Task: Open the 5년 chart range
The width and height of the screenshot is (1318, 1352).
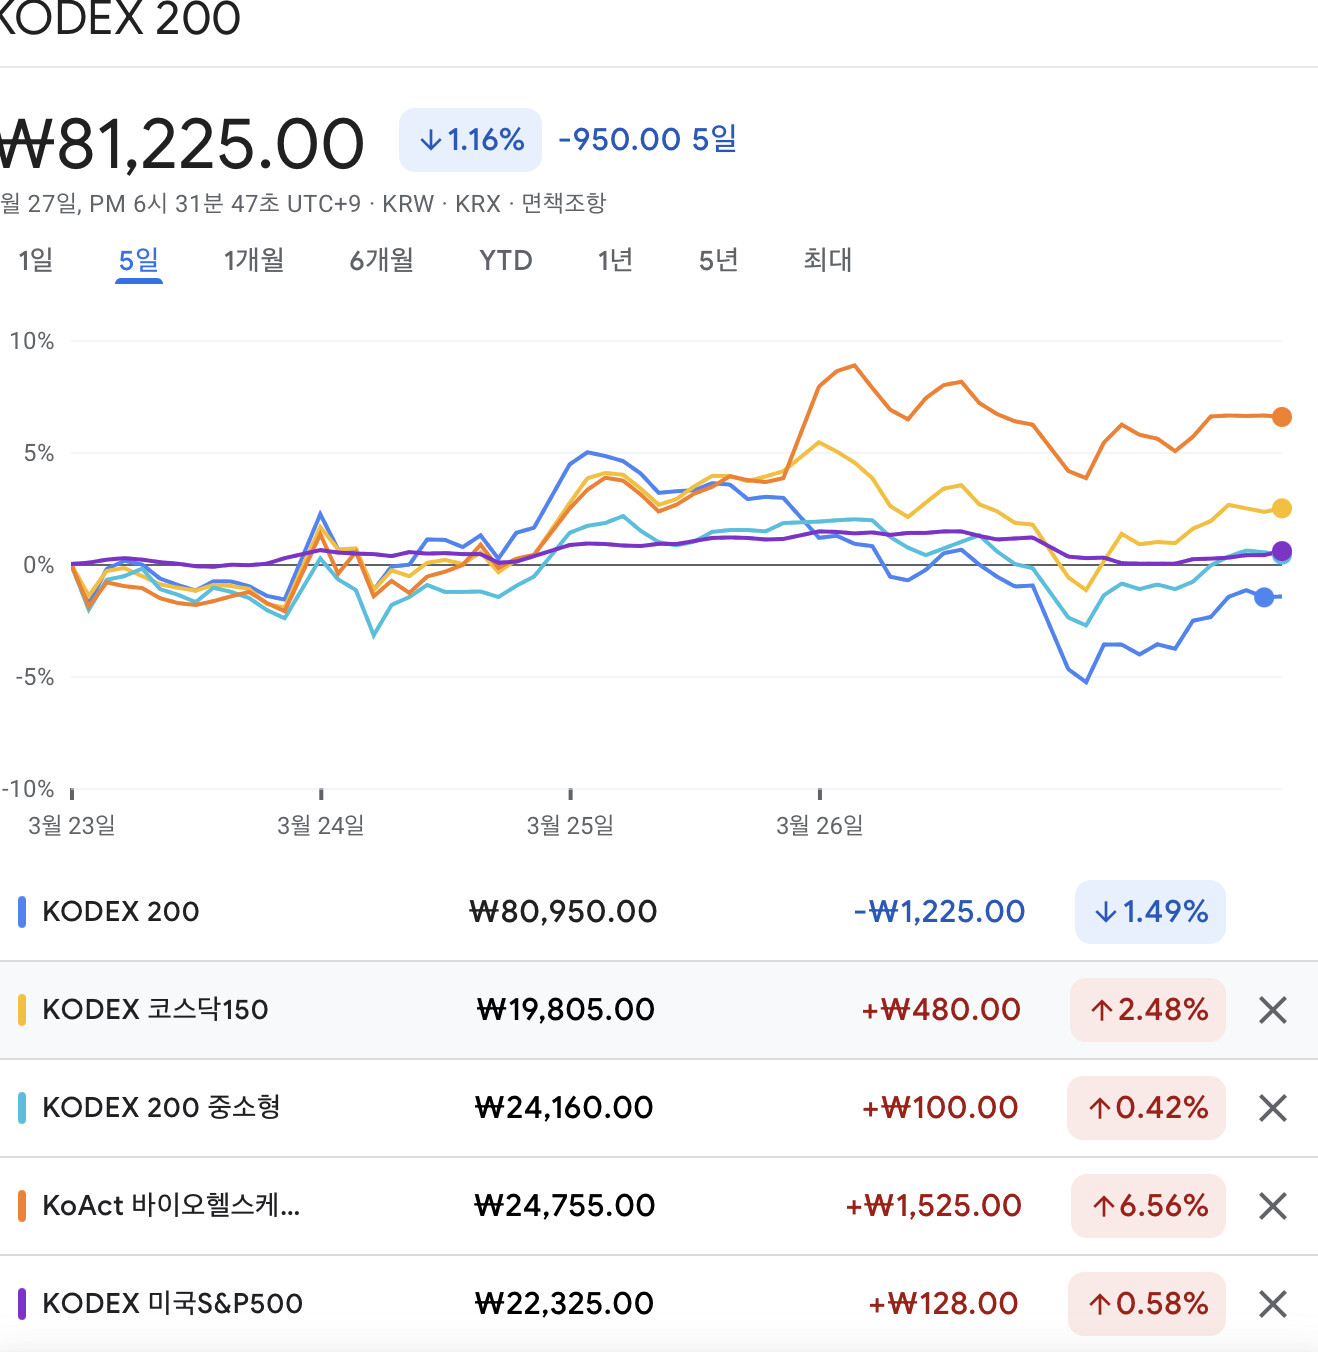Action: (718, 261)
